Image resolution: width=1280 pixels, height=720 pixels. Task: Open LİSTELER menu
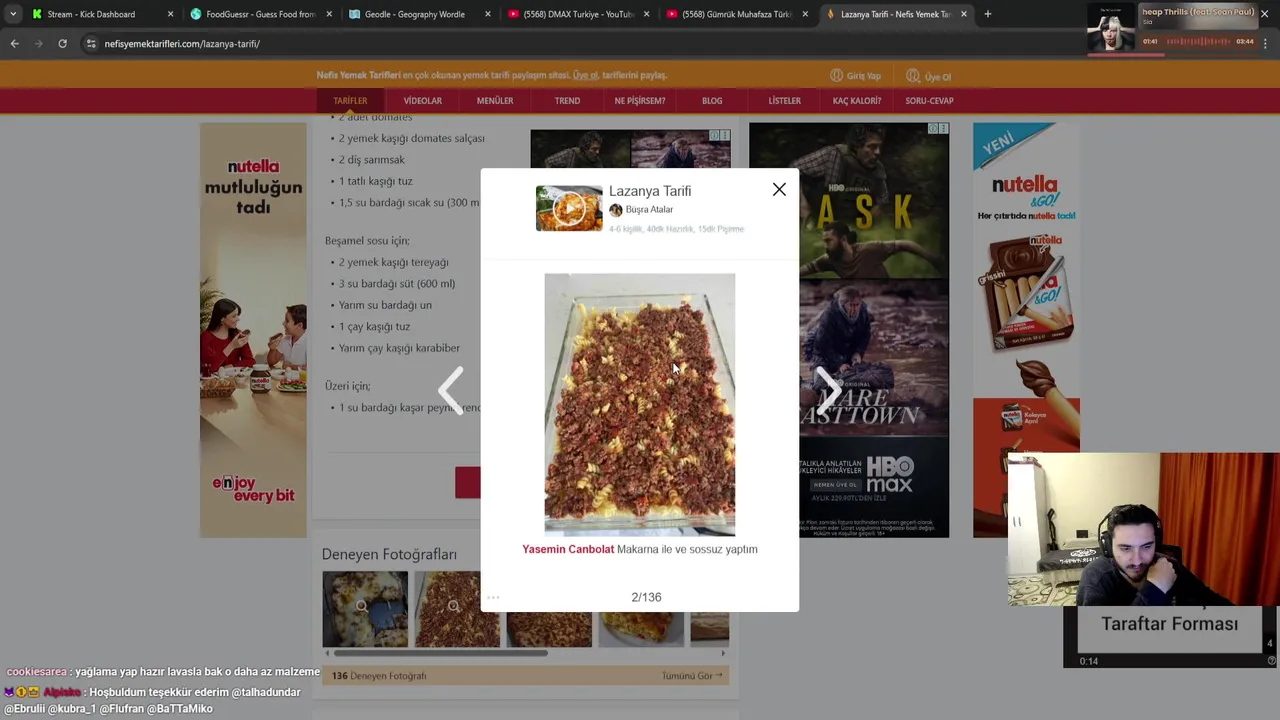point(784,100)
